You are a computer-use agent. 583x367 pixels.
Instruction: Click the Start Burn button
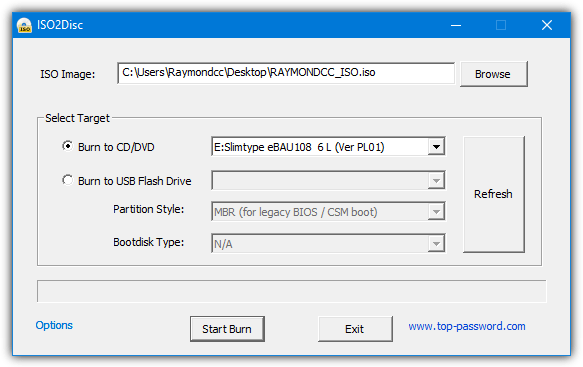pyautogui.click(x=227, y=329)
